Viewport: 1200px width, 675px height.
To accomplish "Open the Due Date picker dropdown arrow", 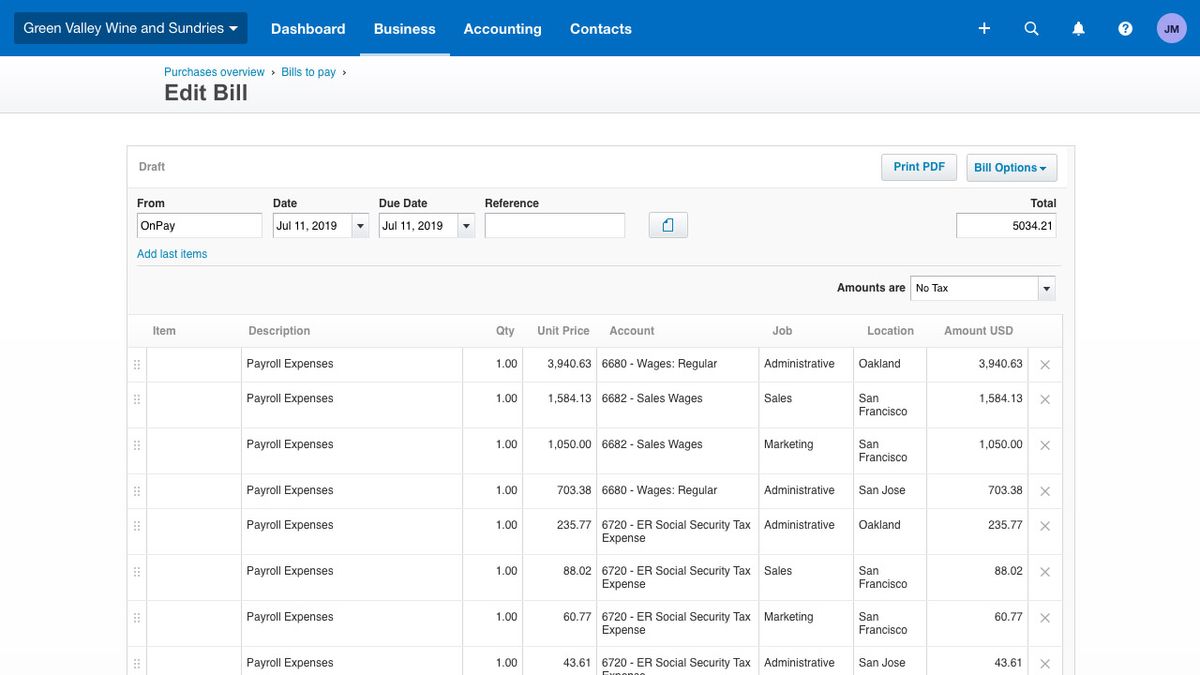I will 466,226.
